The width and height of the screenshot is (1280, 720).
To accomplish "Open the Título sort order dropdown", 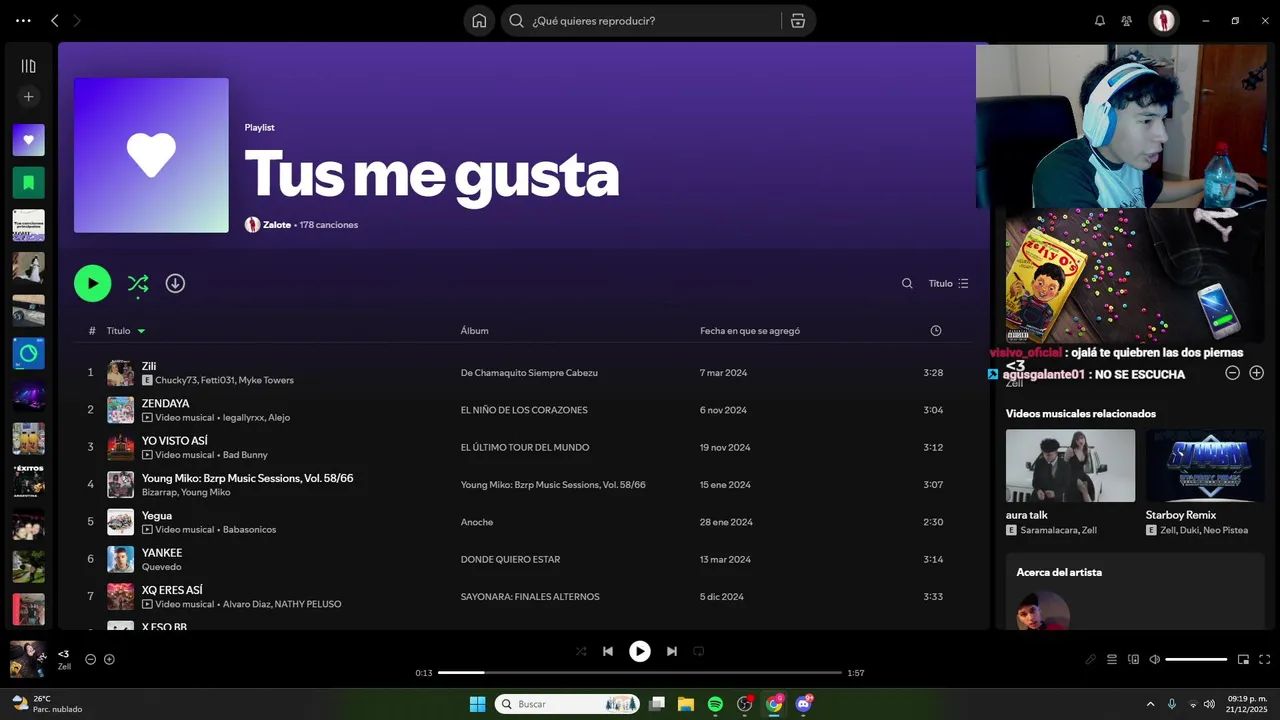I will coord(948,283).
